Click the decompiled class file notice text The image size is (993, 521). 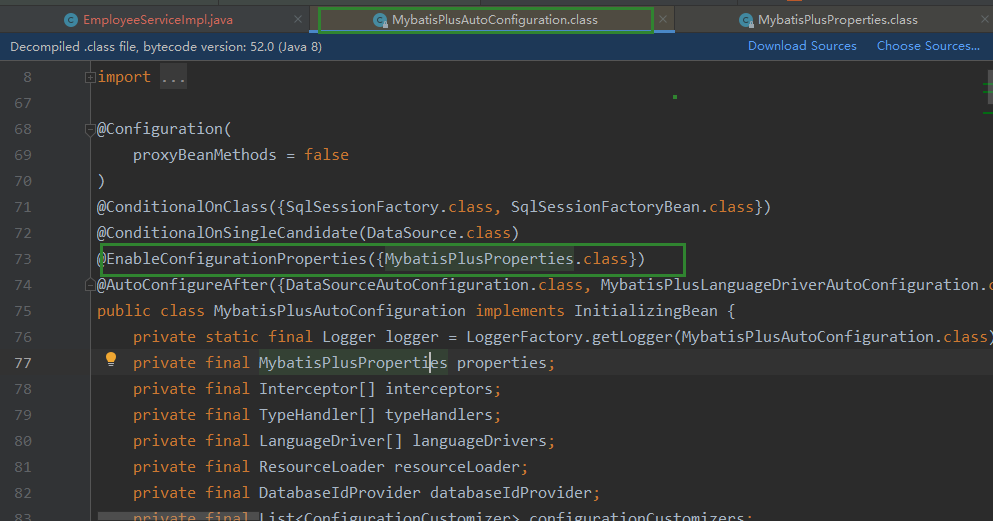pyautogui.click(x=166, y=47)
